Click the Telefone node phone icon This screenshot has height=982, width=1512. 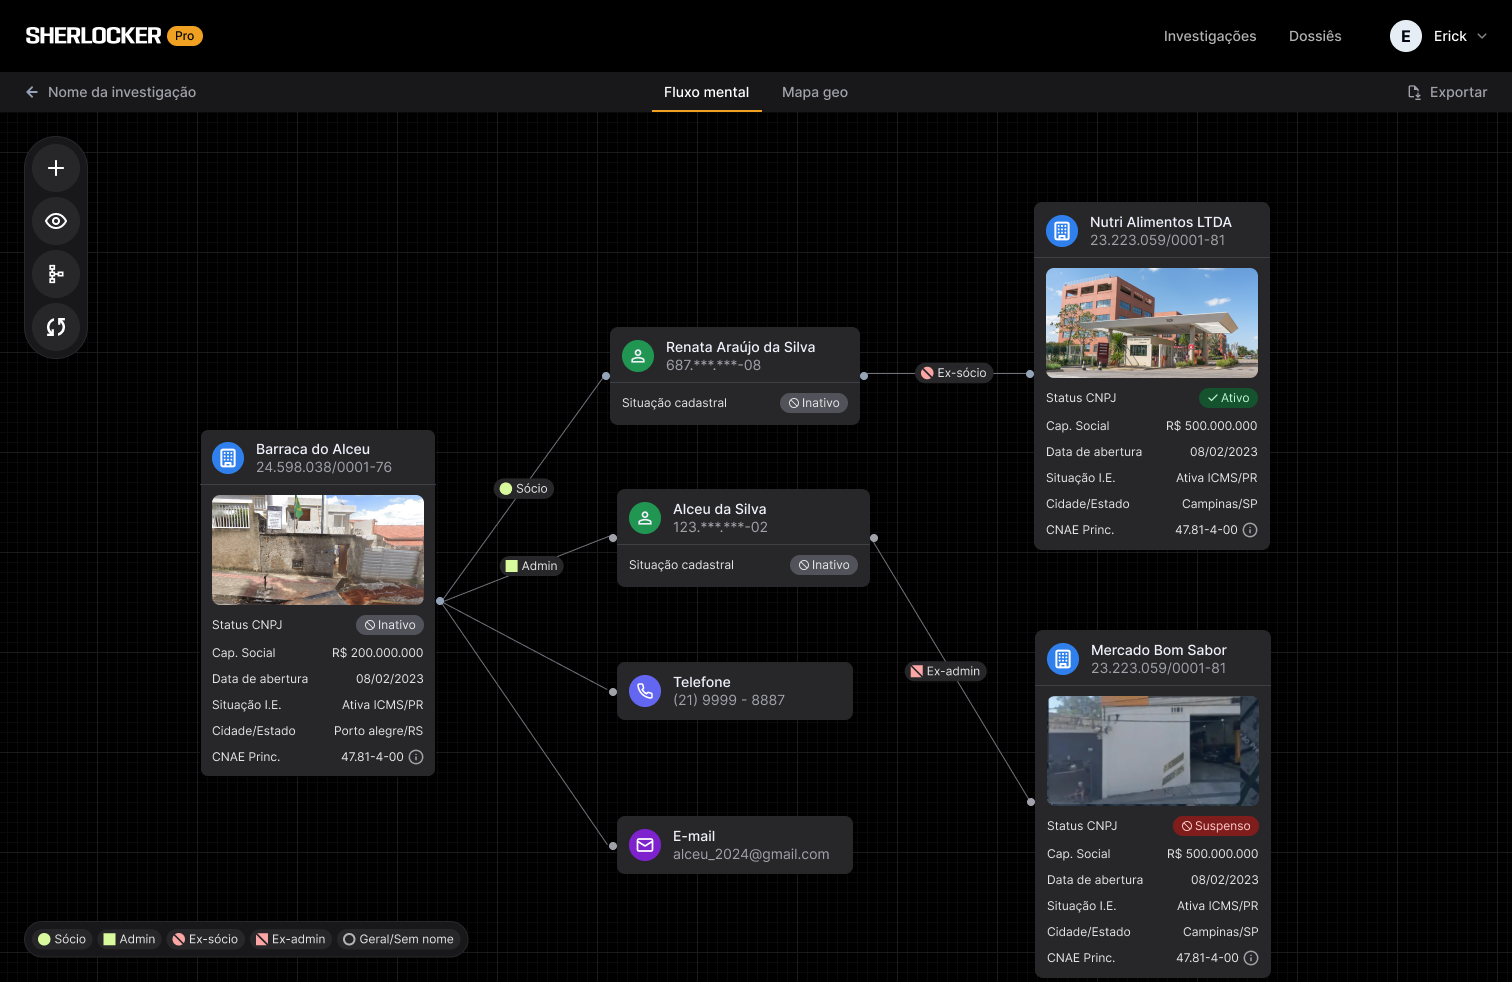645,691
